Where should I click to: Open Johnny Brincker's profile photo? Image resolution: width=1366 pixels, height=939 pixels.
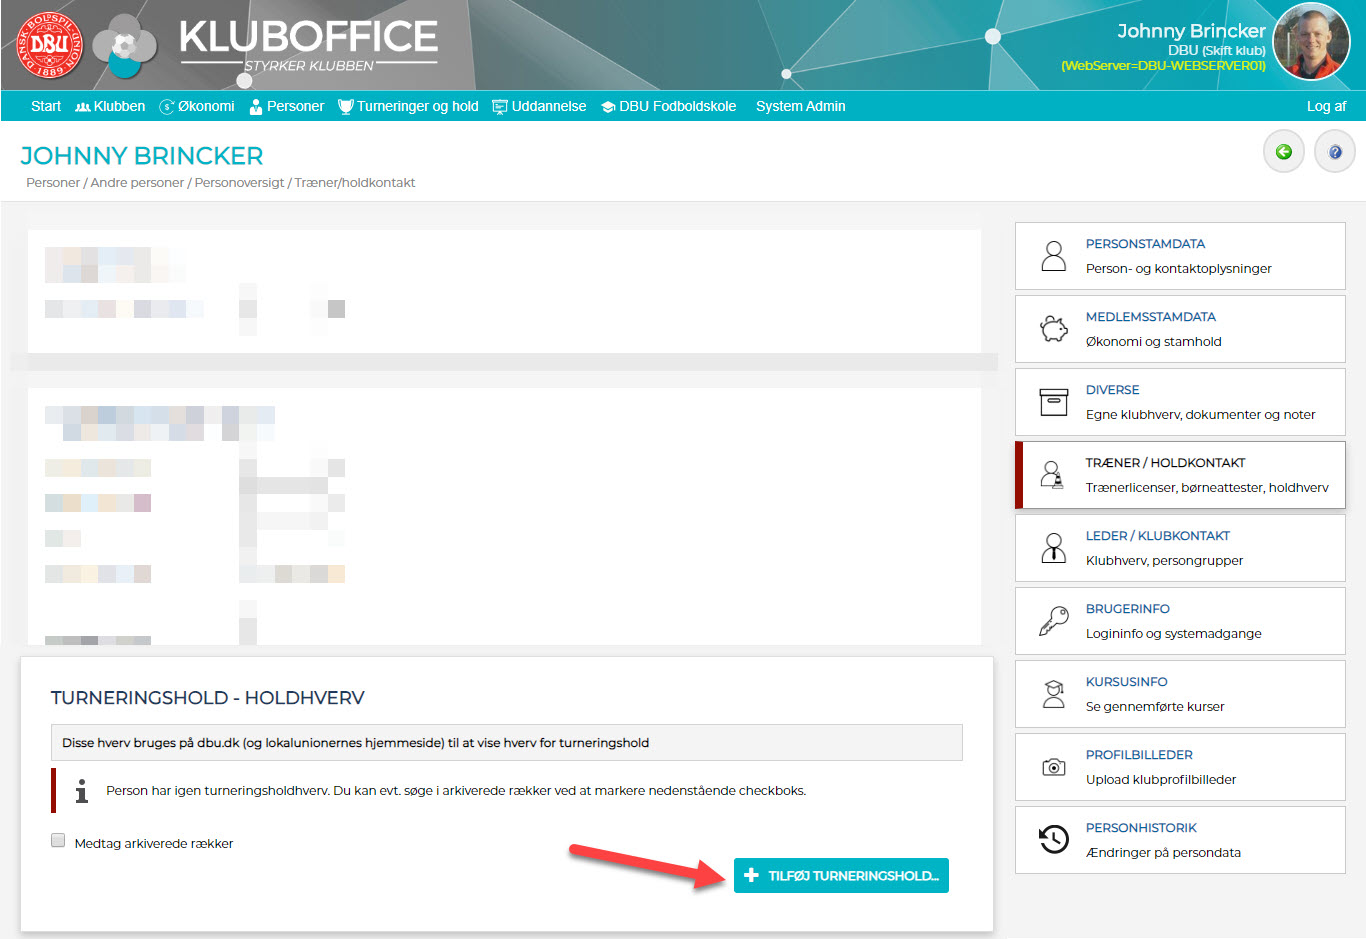pyautogui.click(x=1311, y=41)
